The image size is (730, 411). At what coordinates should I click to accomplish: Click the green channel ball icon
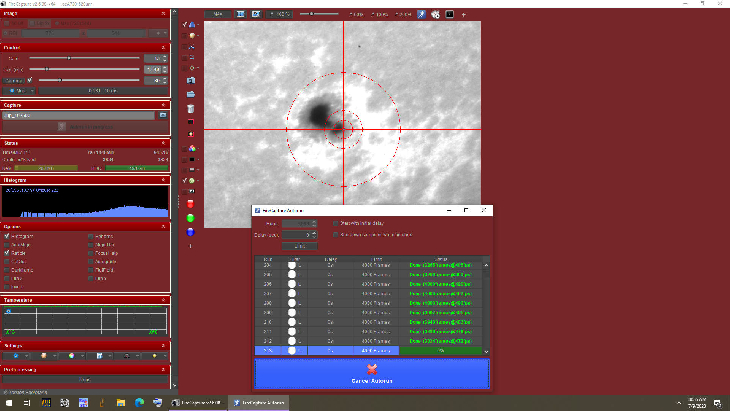coord(190,218)
